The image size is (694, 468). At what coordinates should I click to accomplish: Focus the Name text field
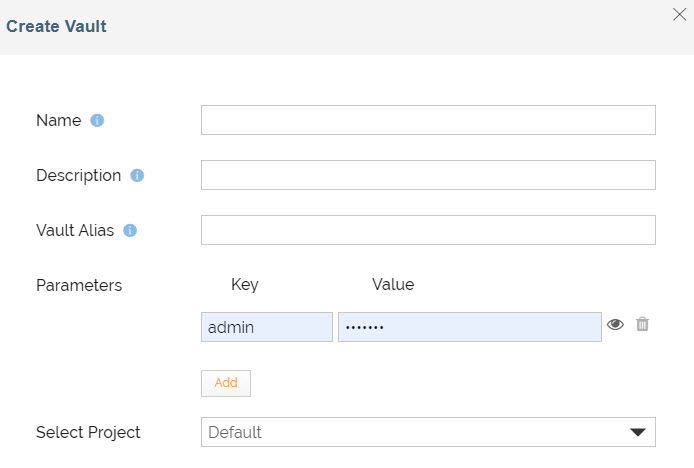coord(427,120)
